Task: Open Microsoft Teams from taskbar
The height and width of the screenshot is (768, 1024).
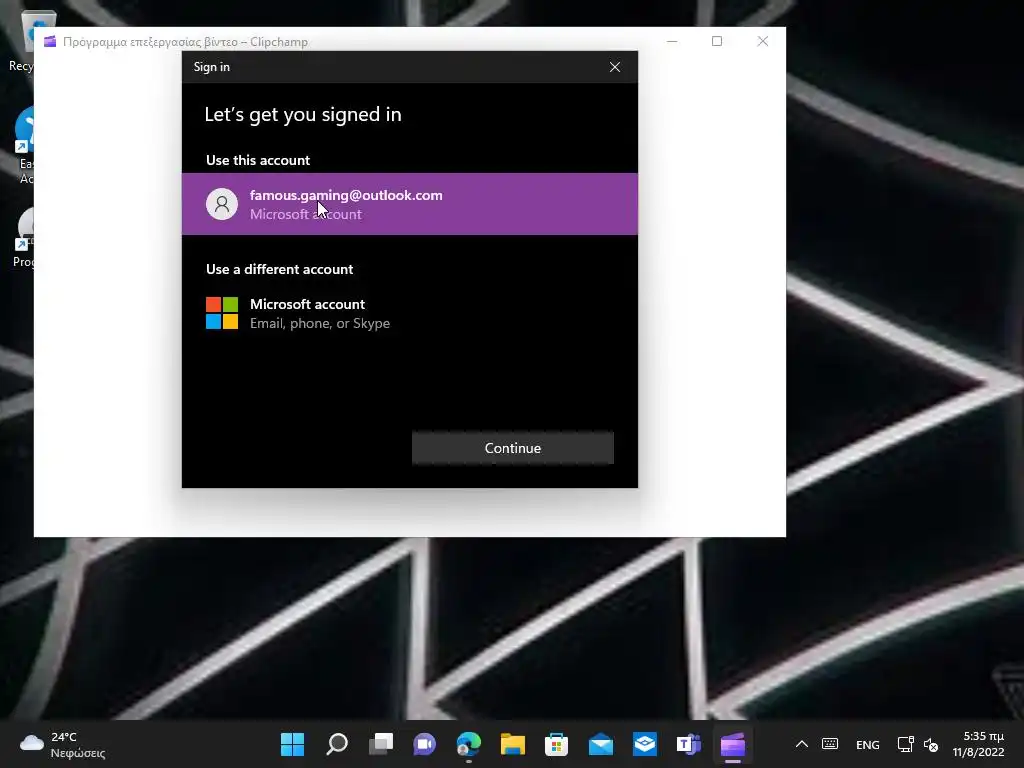Action: point(688,744)
